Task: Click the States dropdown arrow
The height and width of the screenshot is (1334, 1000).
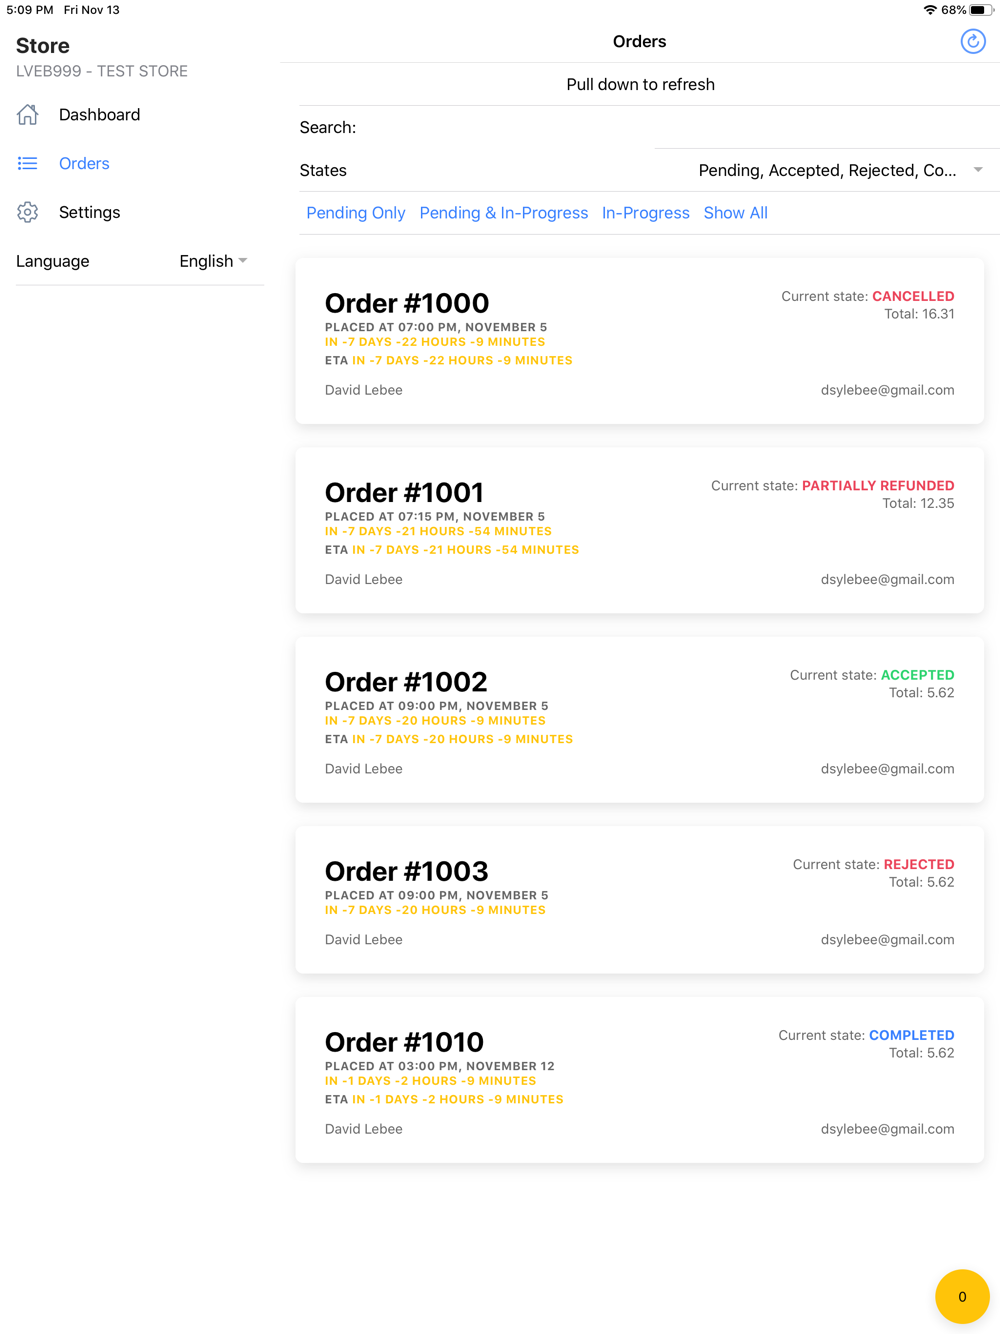Action: click(978, 170)
